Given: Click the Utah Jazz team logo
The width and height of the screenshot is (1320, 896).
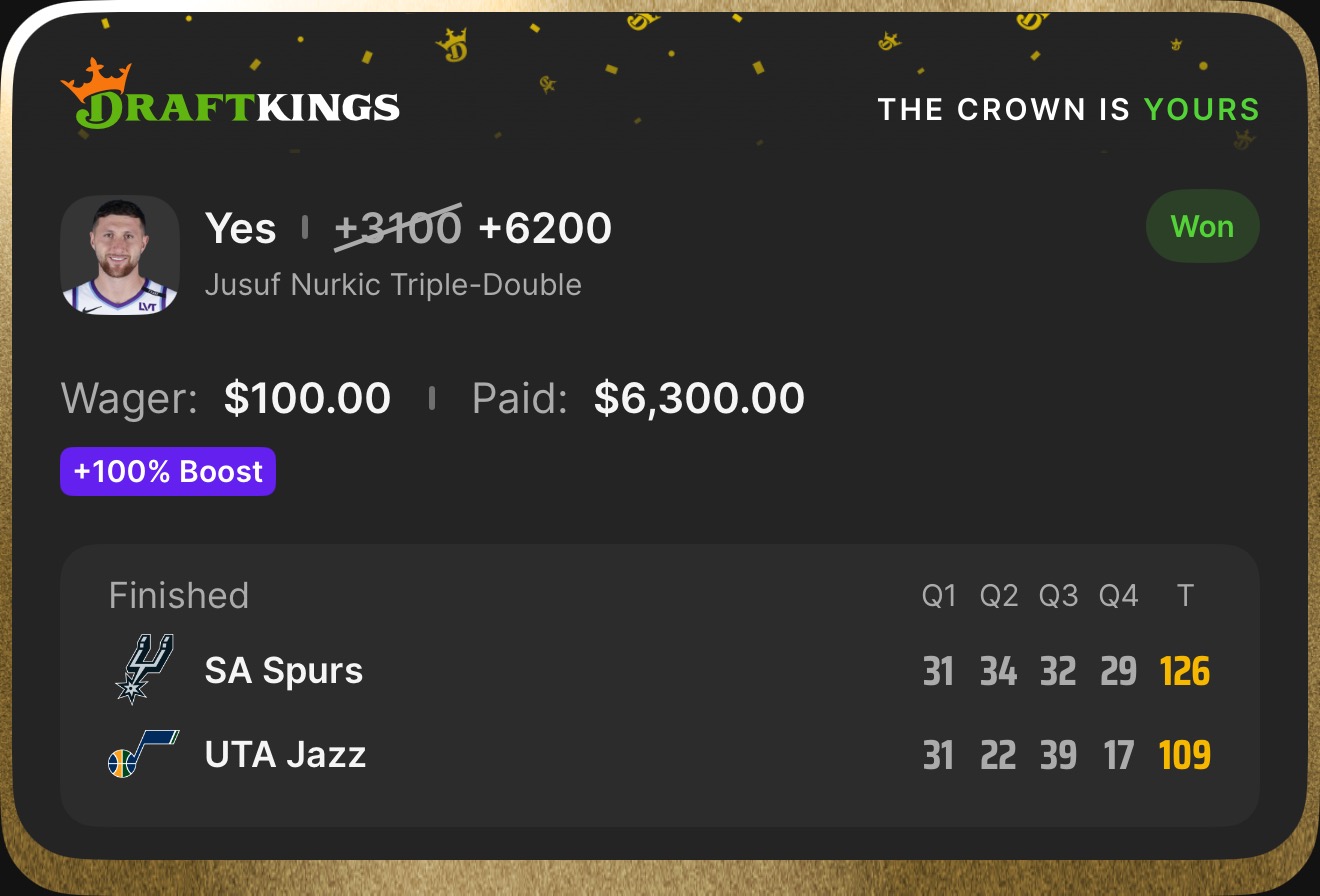Looking at the screenshot, I should coord(143,754).
